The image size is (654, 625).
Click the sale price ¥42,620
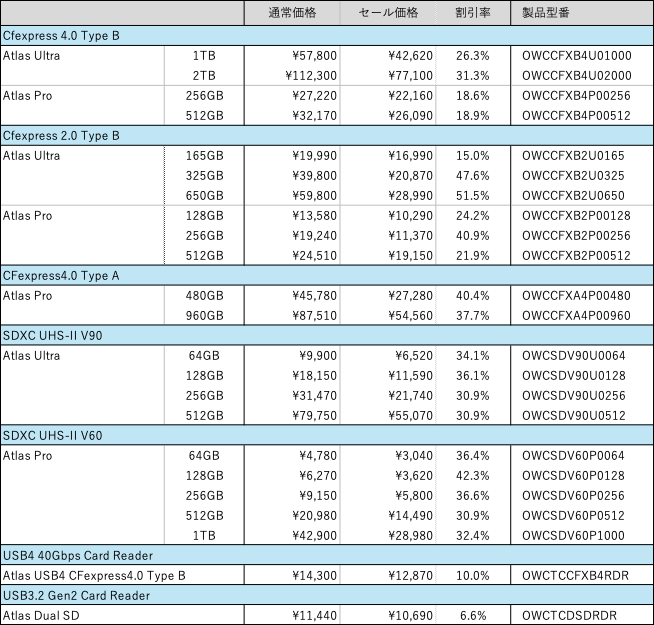click(410, 56)
